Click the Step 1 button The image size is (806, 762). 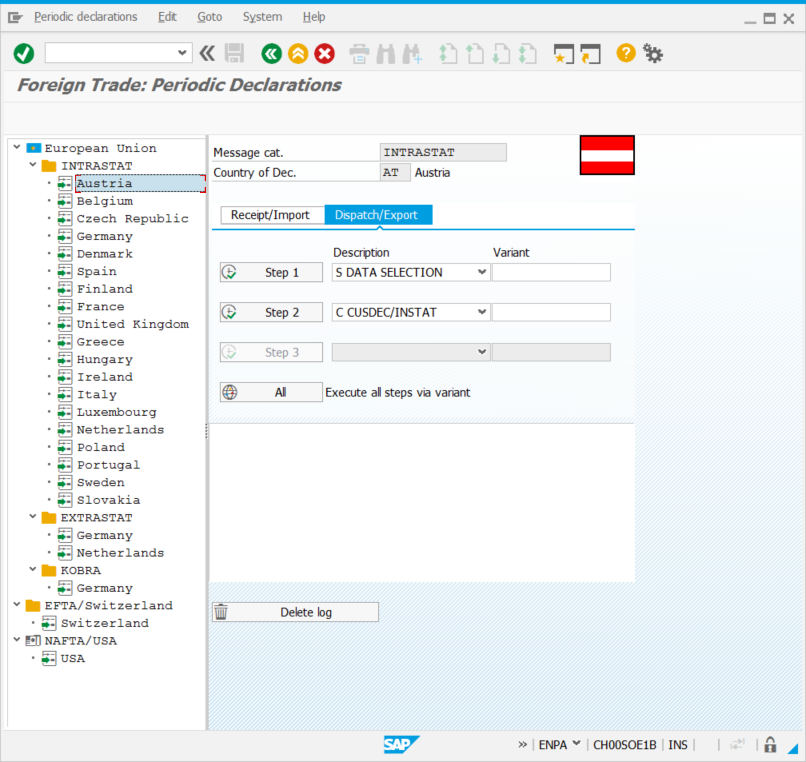271,273
